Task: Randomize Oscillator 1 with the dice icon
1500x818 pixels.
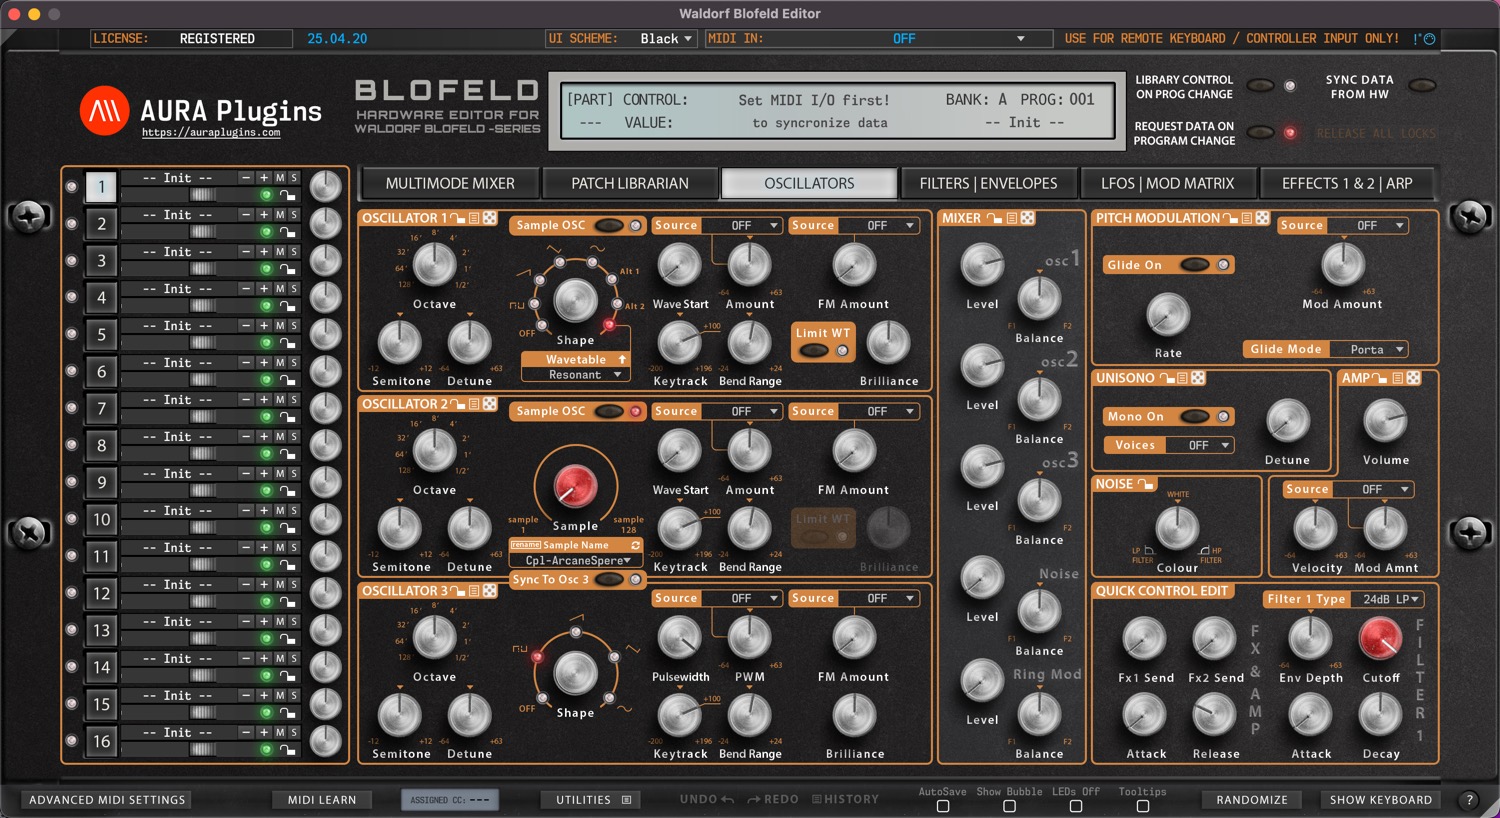Action: click(x=490, y=218)
